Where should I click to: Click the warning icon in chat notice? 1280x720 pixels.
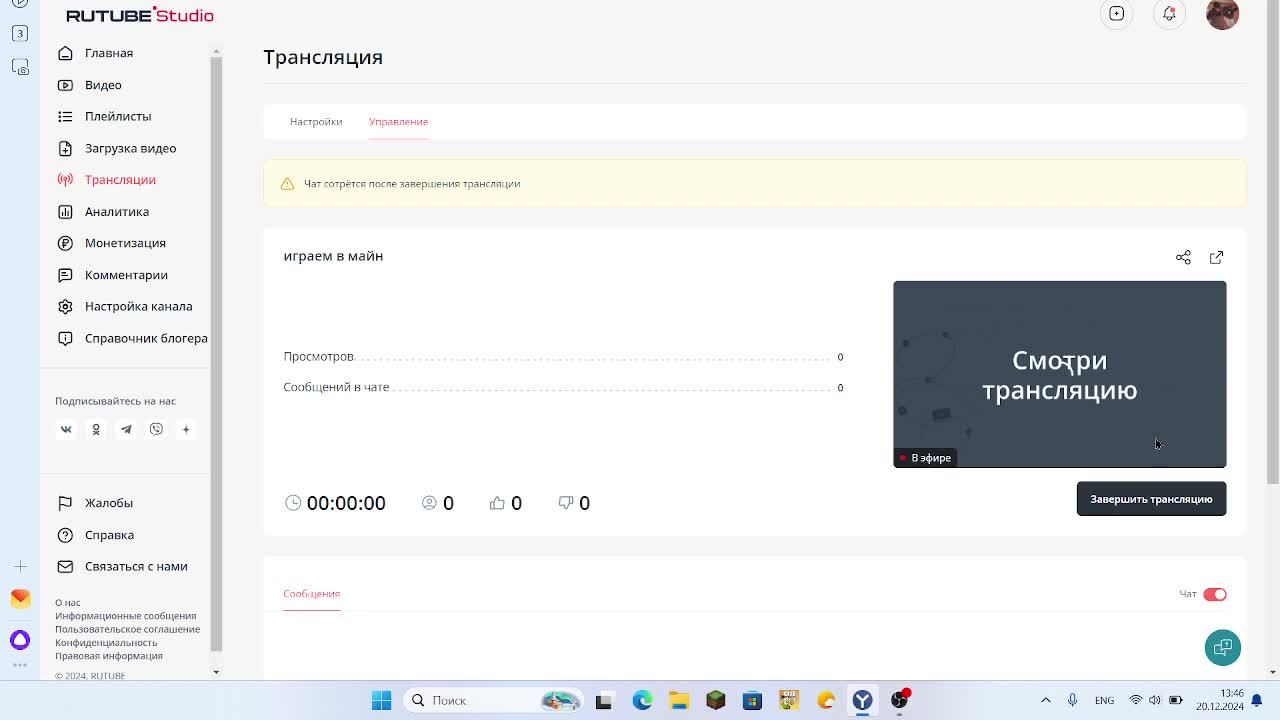287,184
